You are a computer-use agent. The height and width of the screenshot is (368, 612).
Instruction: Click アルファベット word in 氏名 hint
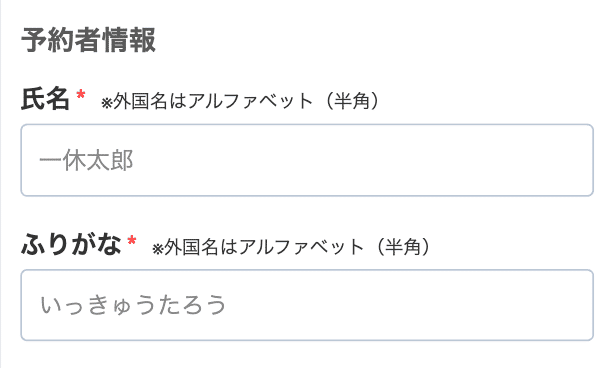[251, 101]
